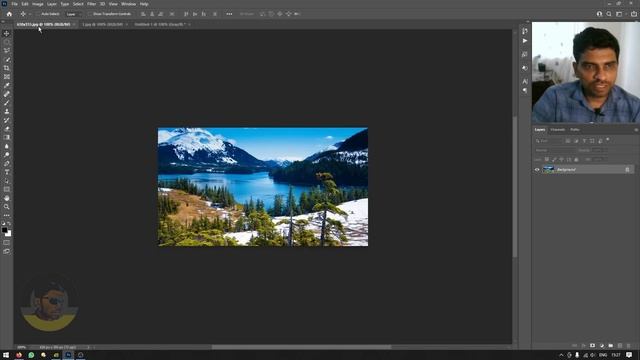Select the History Brush tool

pyautogui.click(x=7, y=120)
